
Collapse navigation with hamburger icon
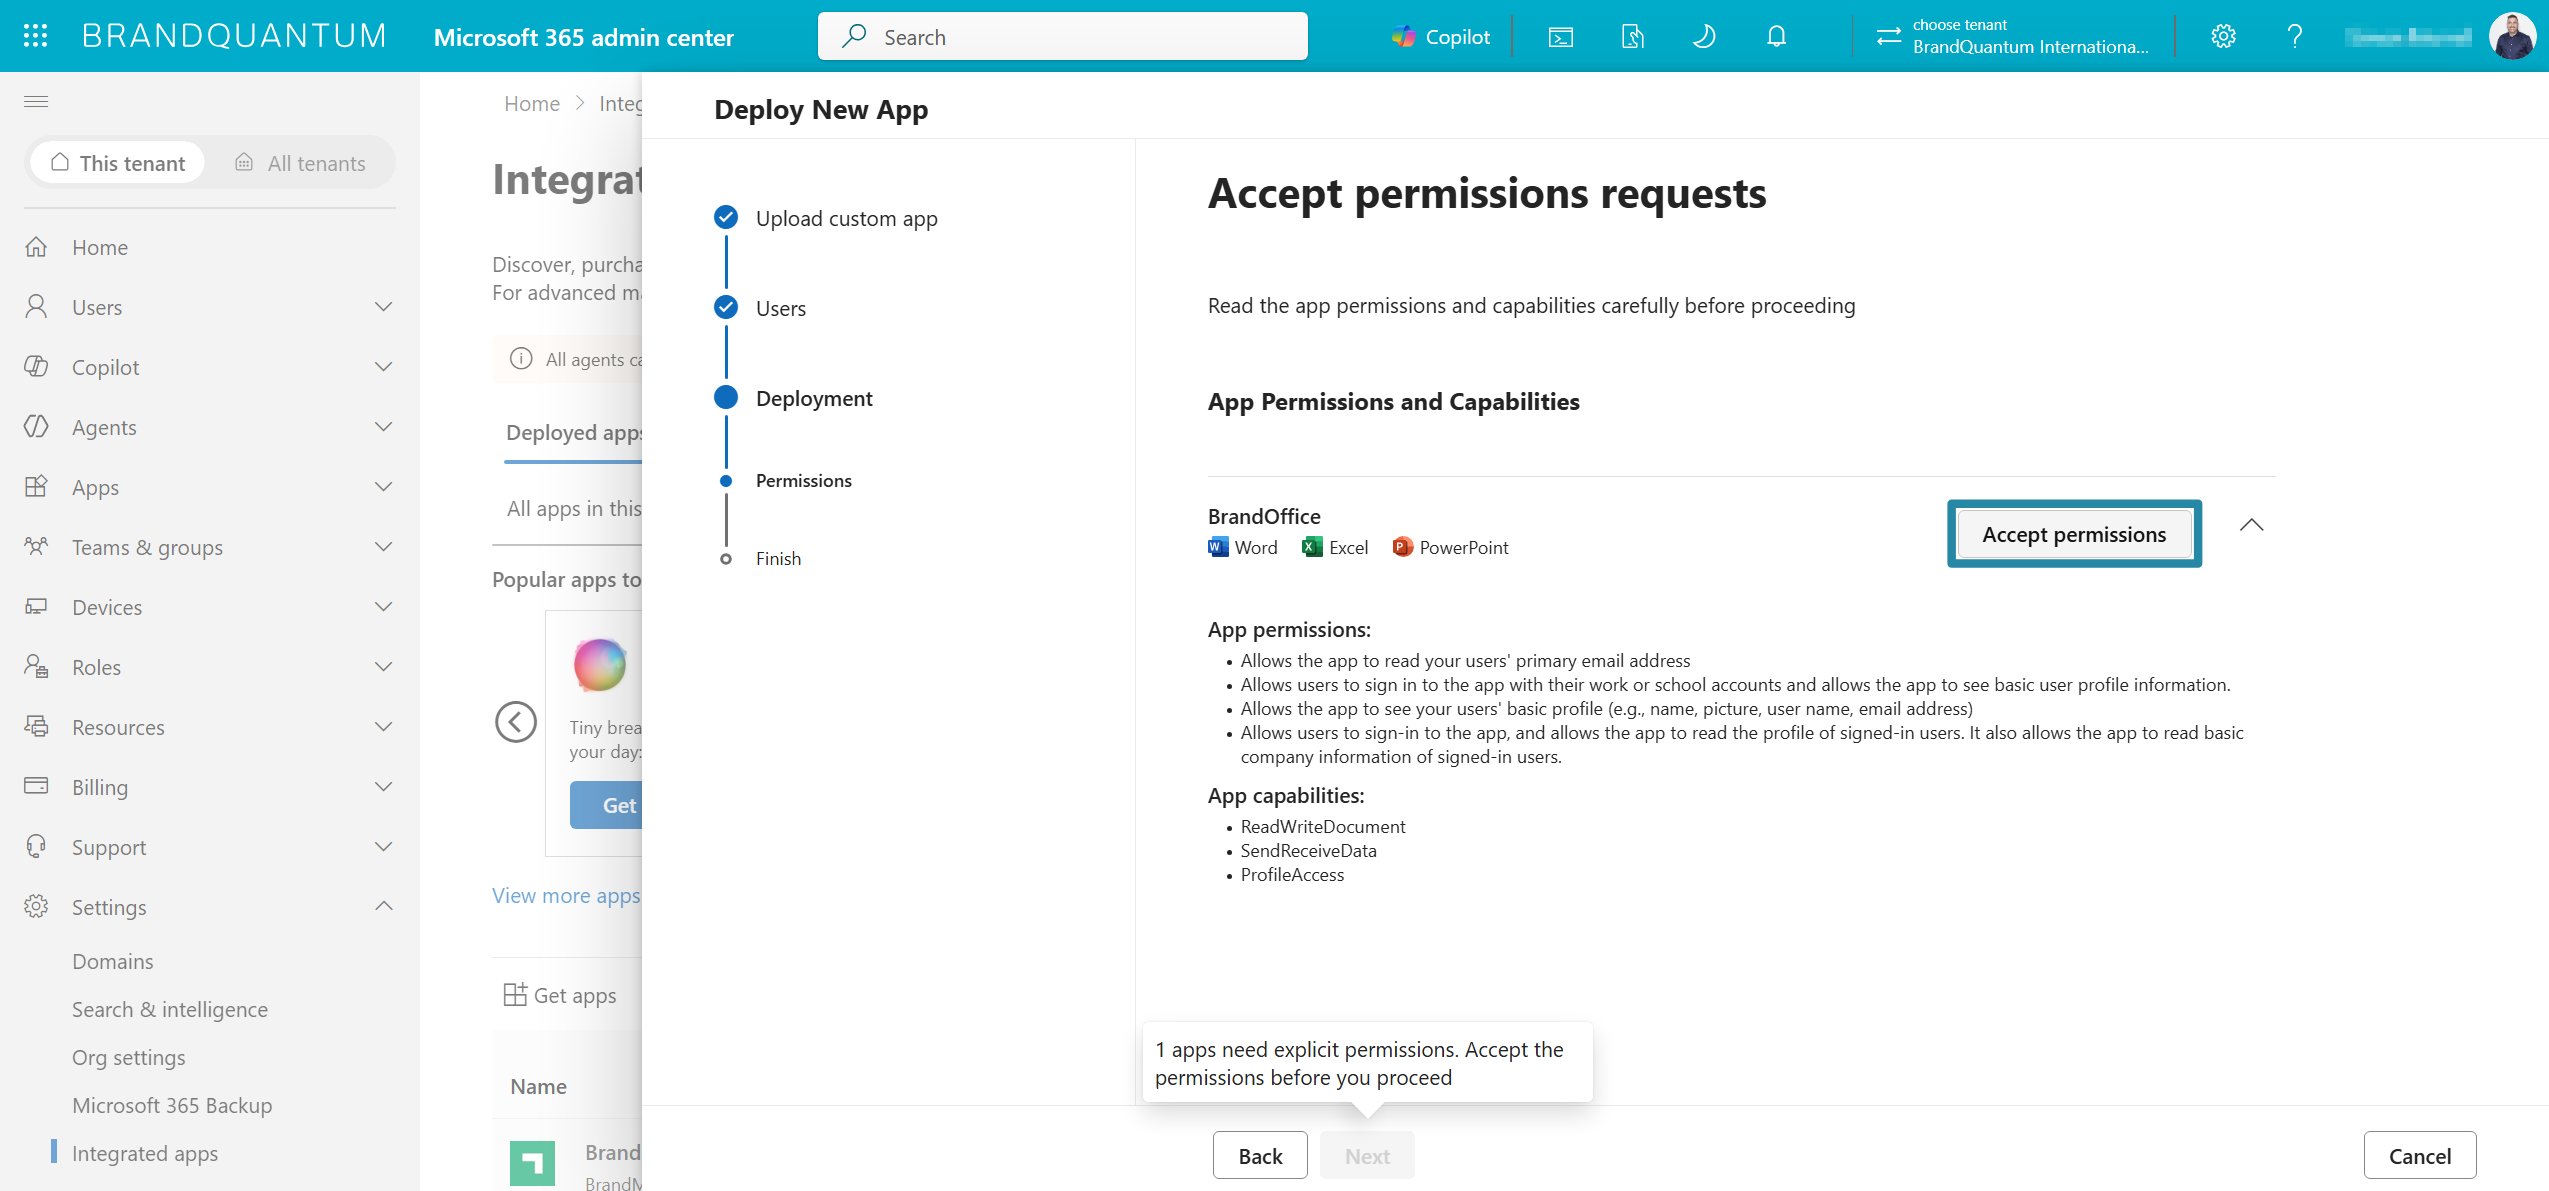(36, 101)
